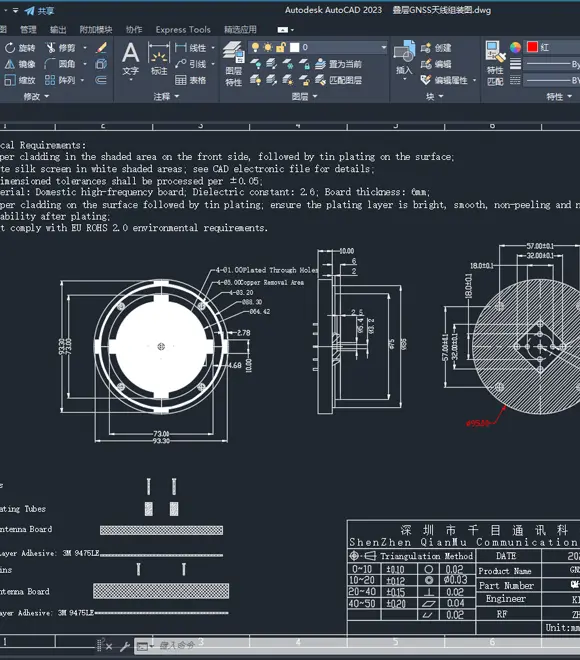The image size is (580, 660).
Task: Click Thaw All Layers icon
Action: (288, 80)
